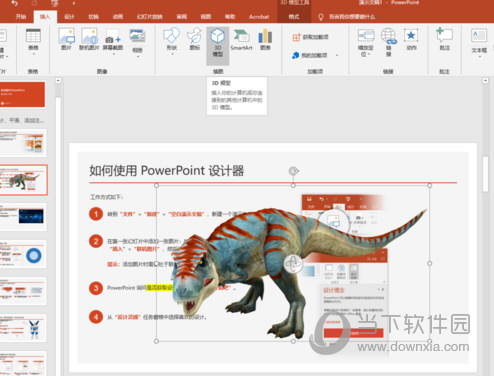Open the Acrobat ribbon tab
Screen dimensions: 494x376
(x=259, y=16)
